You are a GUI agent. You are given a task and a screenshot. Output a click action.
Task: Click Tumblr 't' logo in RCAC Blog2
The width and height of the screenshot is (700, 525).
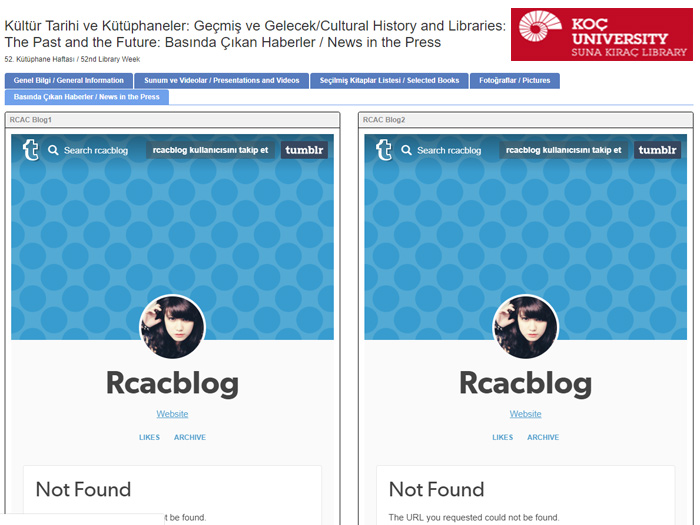383,150
